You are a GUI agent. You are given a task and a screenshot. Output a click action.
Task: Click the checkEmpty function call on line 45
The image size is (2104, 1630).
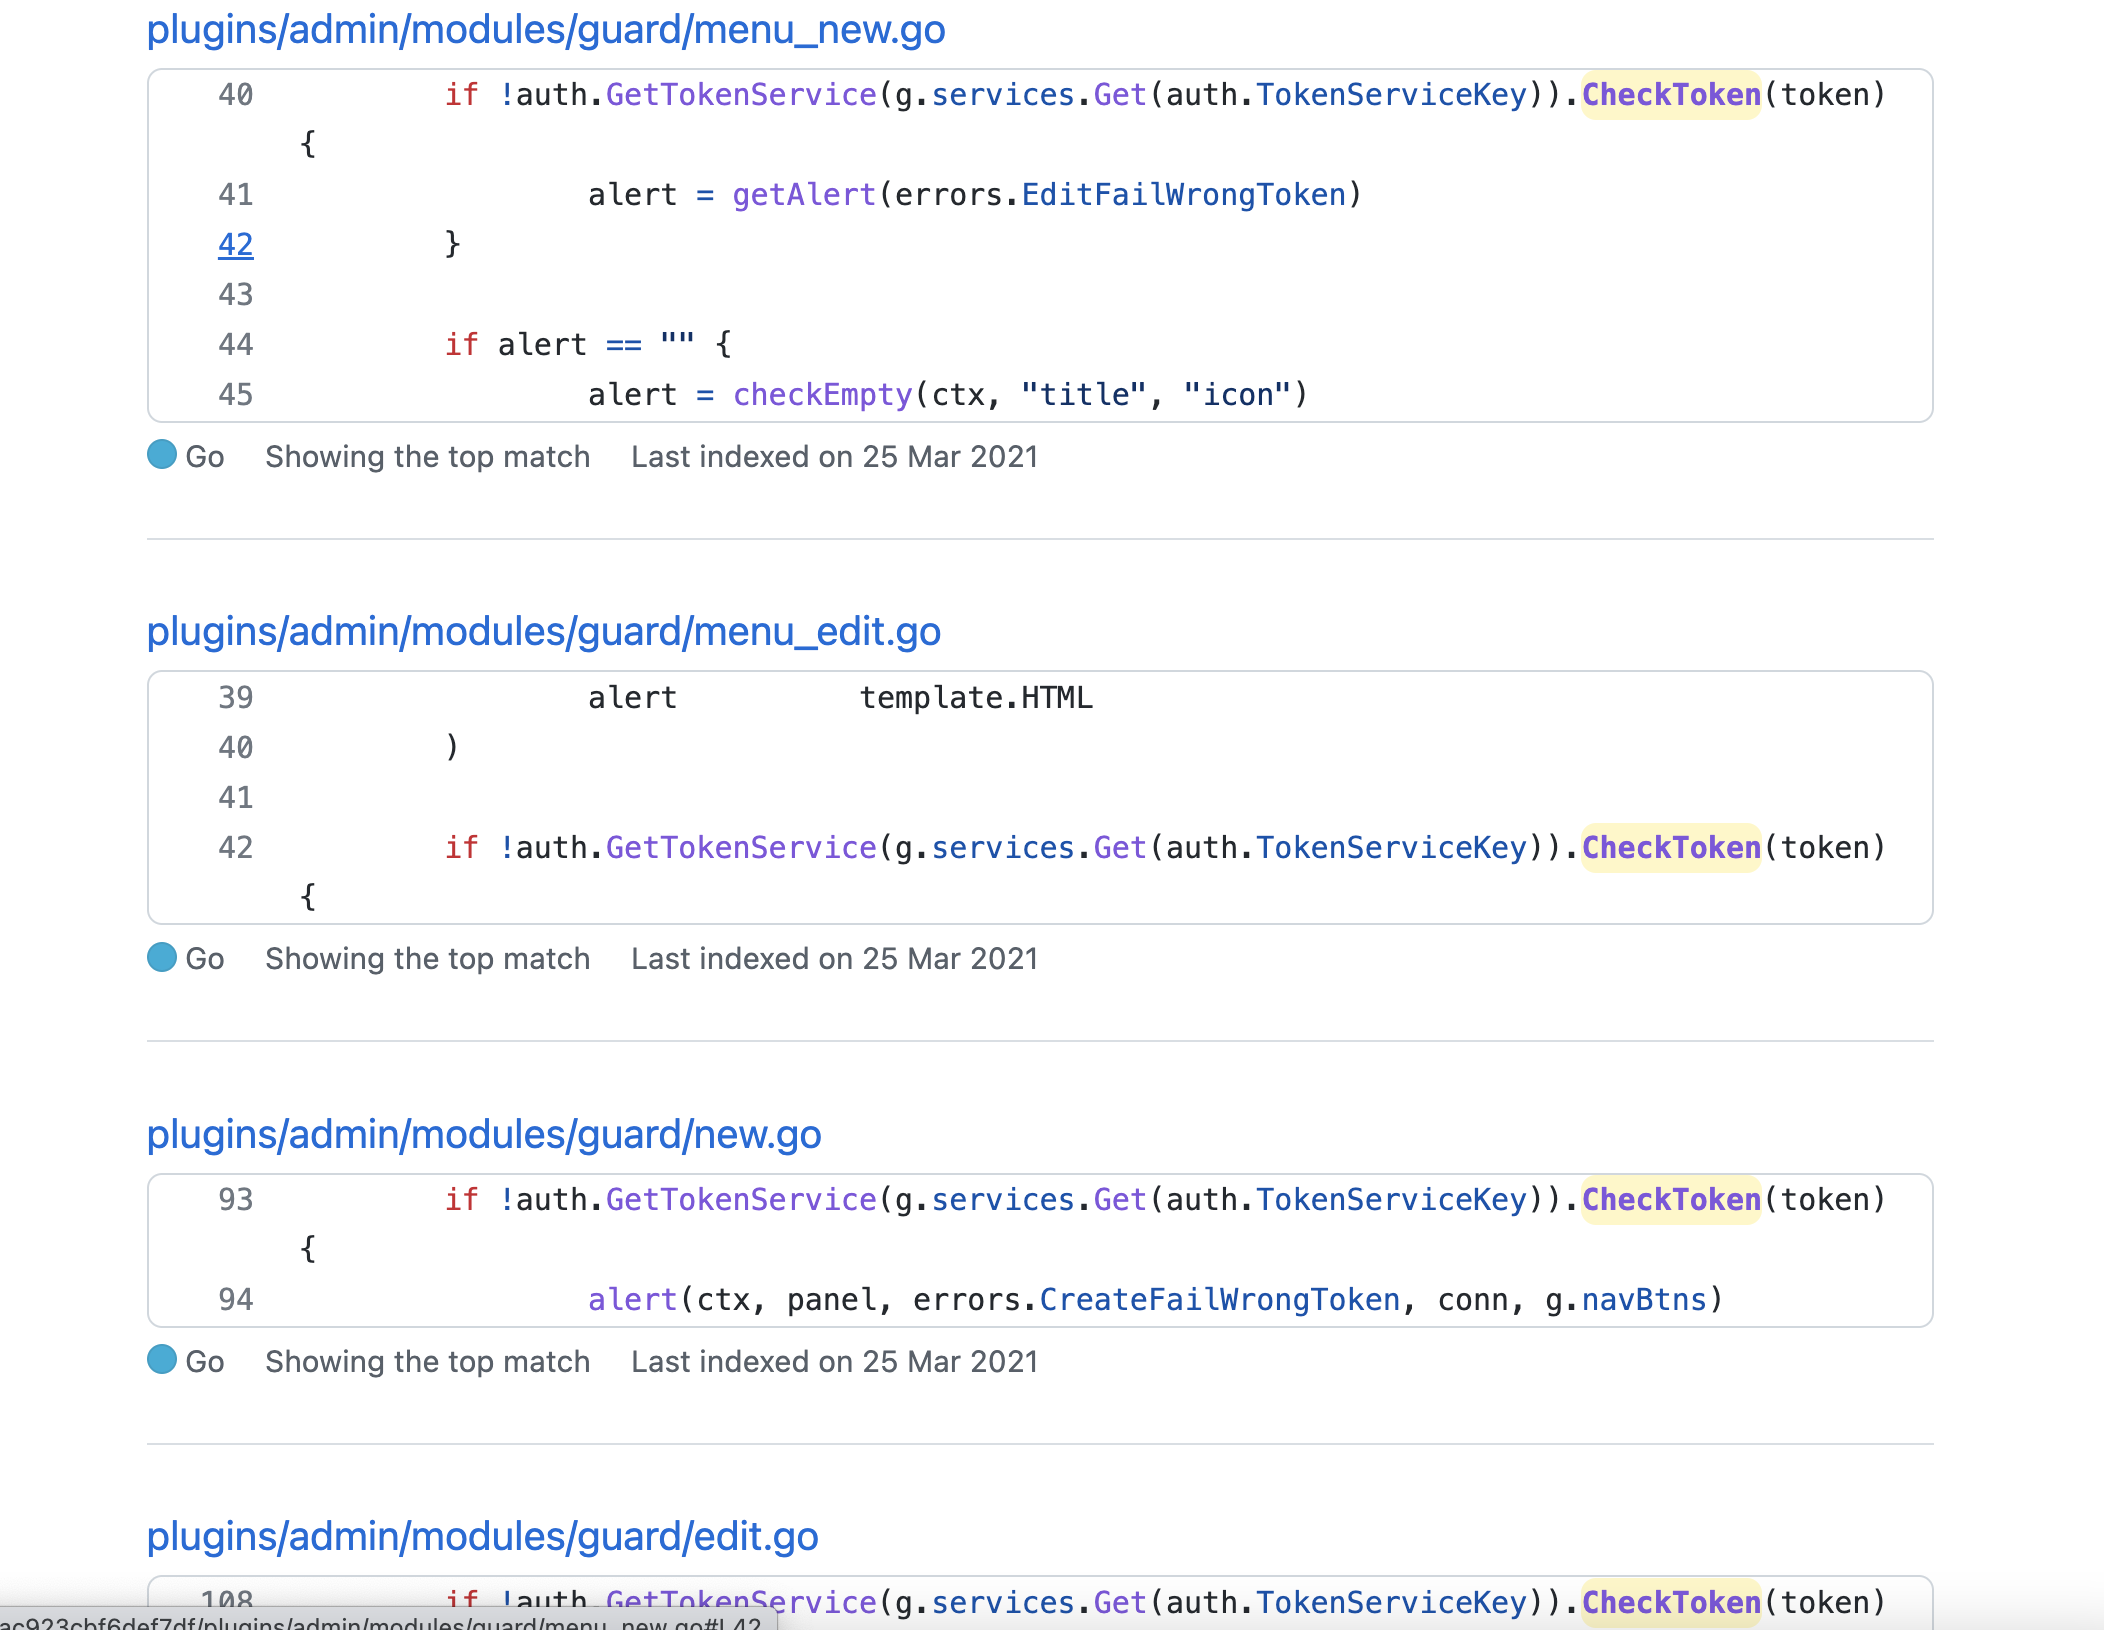822,395
